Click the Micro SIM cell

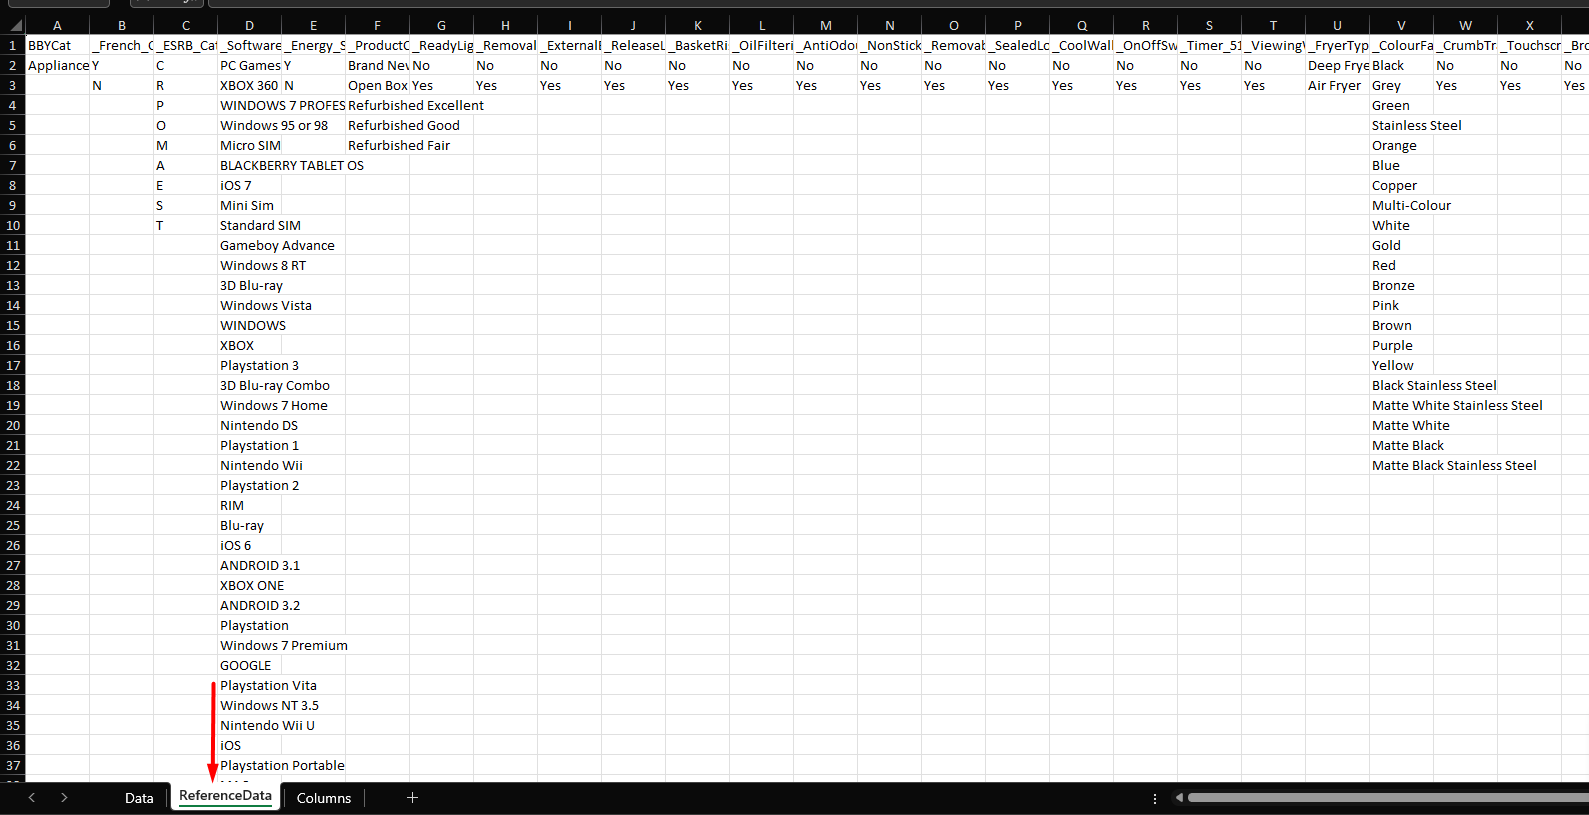[251, 145]
